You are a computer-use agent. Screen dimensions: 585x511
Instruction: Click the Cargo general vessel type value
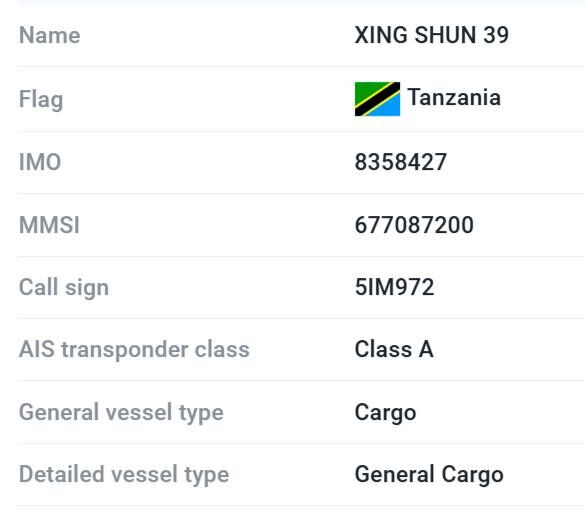point(385,413)
